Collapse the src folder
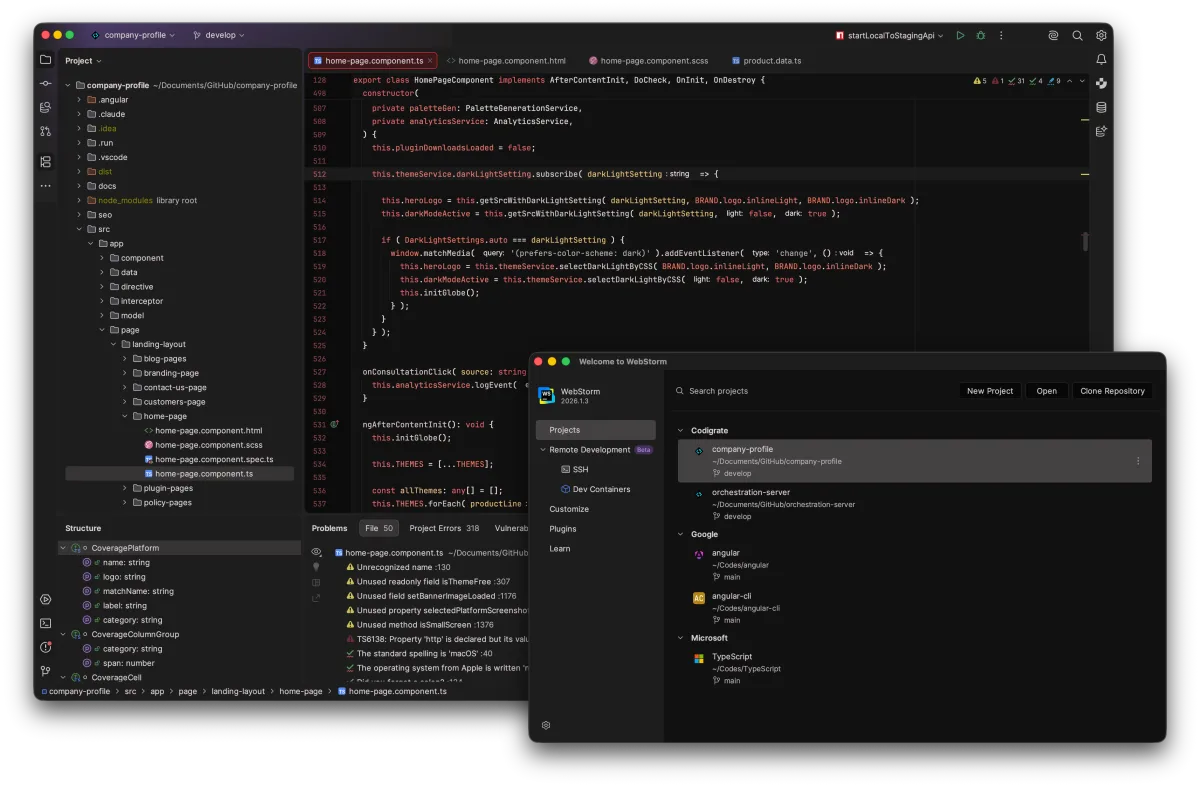Image resolution: width=1200 pixels, height=787 pixels. tap(79, 229)
